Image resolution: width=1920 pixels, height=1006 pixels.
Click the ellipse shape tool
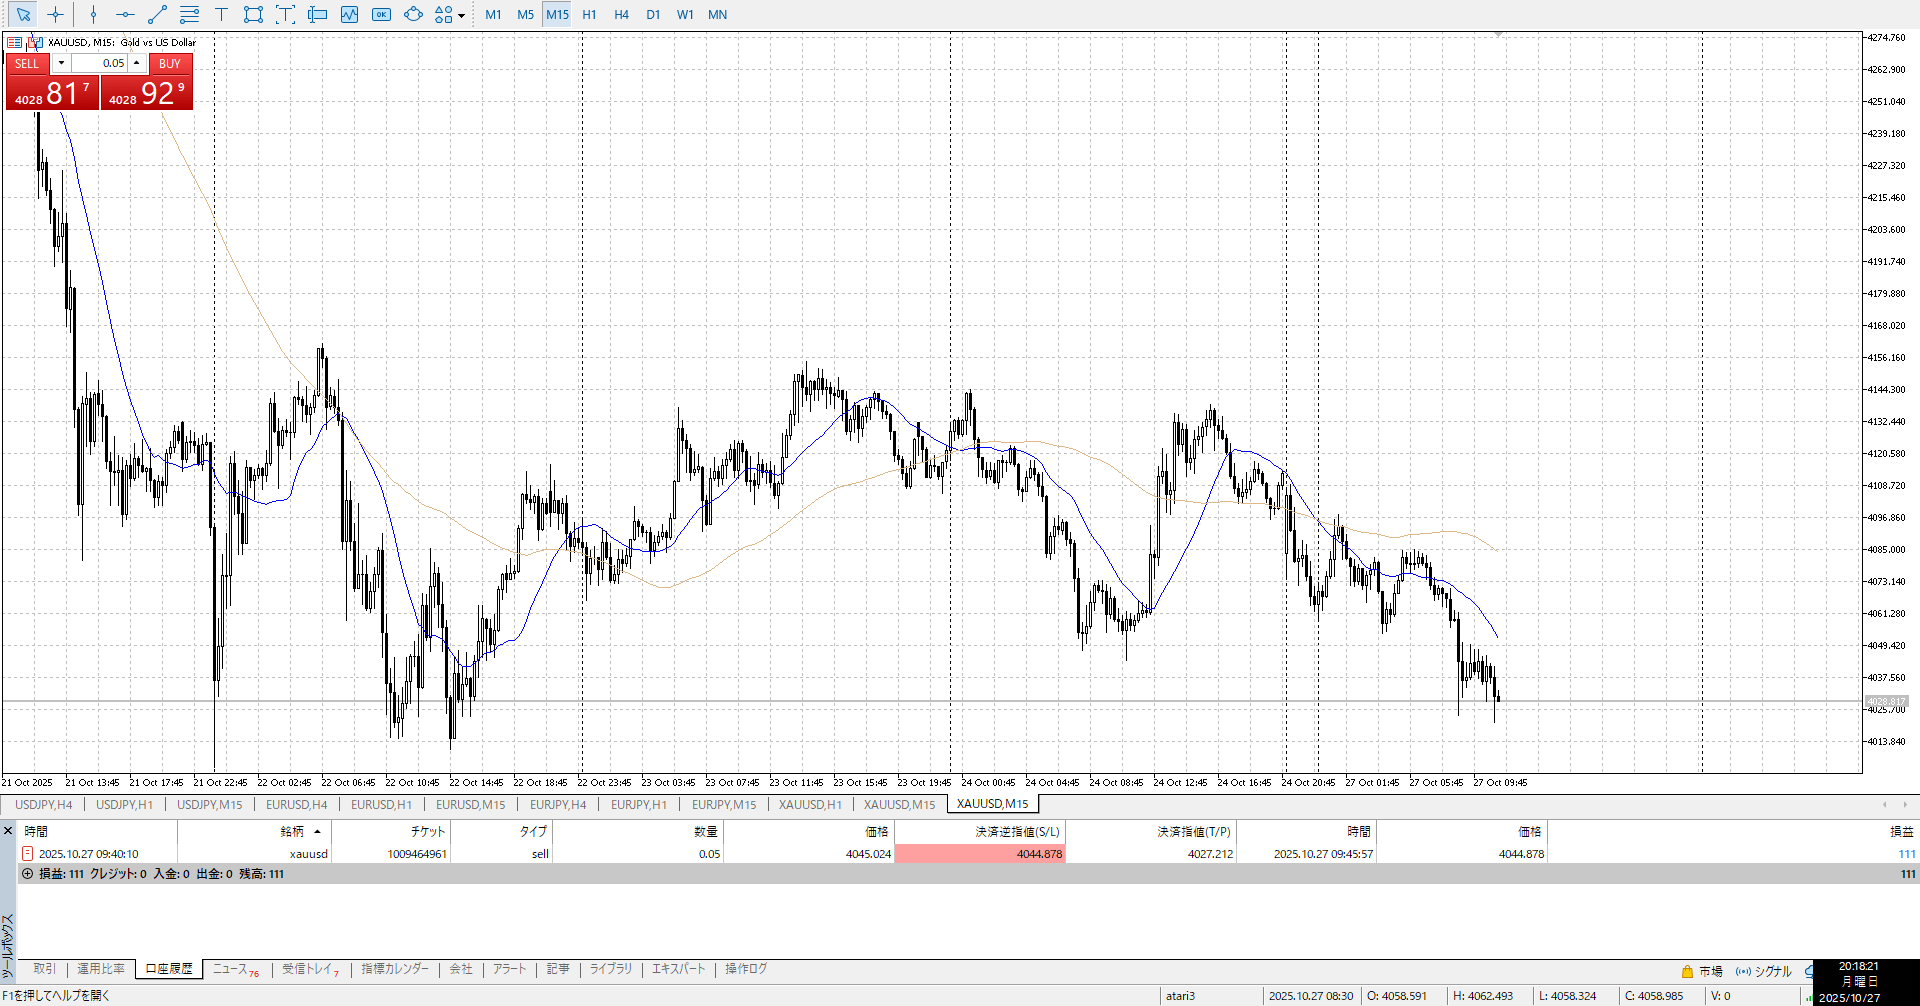413,14
